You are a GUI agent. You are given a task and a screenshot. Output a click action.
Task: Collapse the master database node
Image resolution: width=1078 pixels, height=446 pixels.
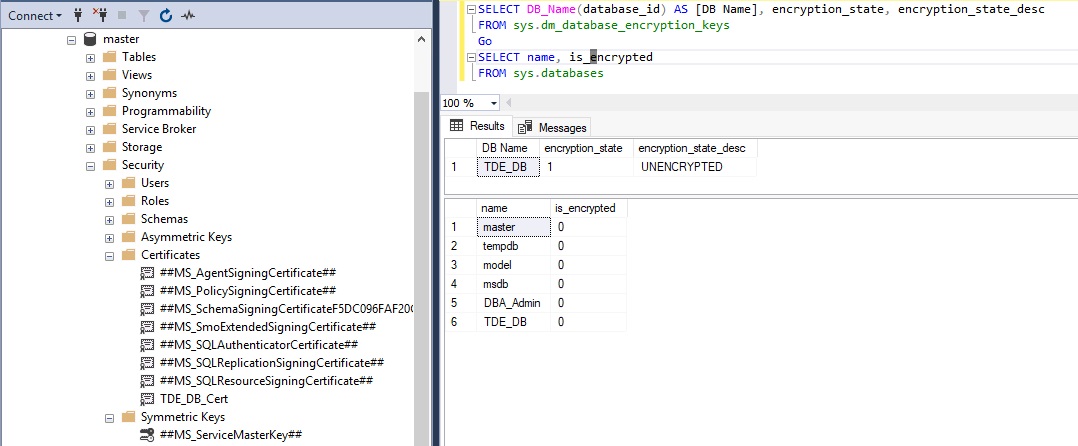[72, 40]
